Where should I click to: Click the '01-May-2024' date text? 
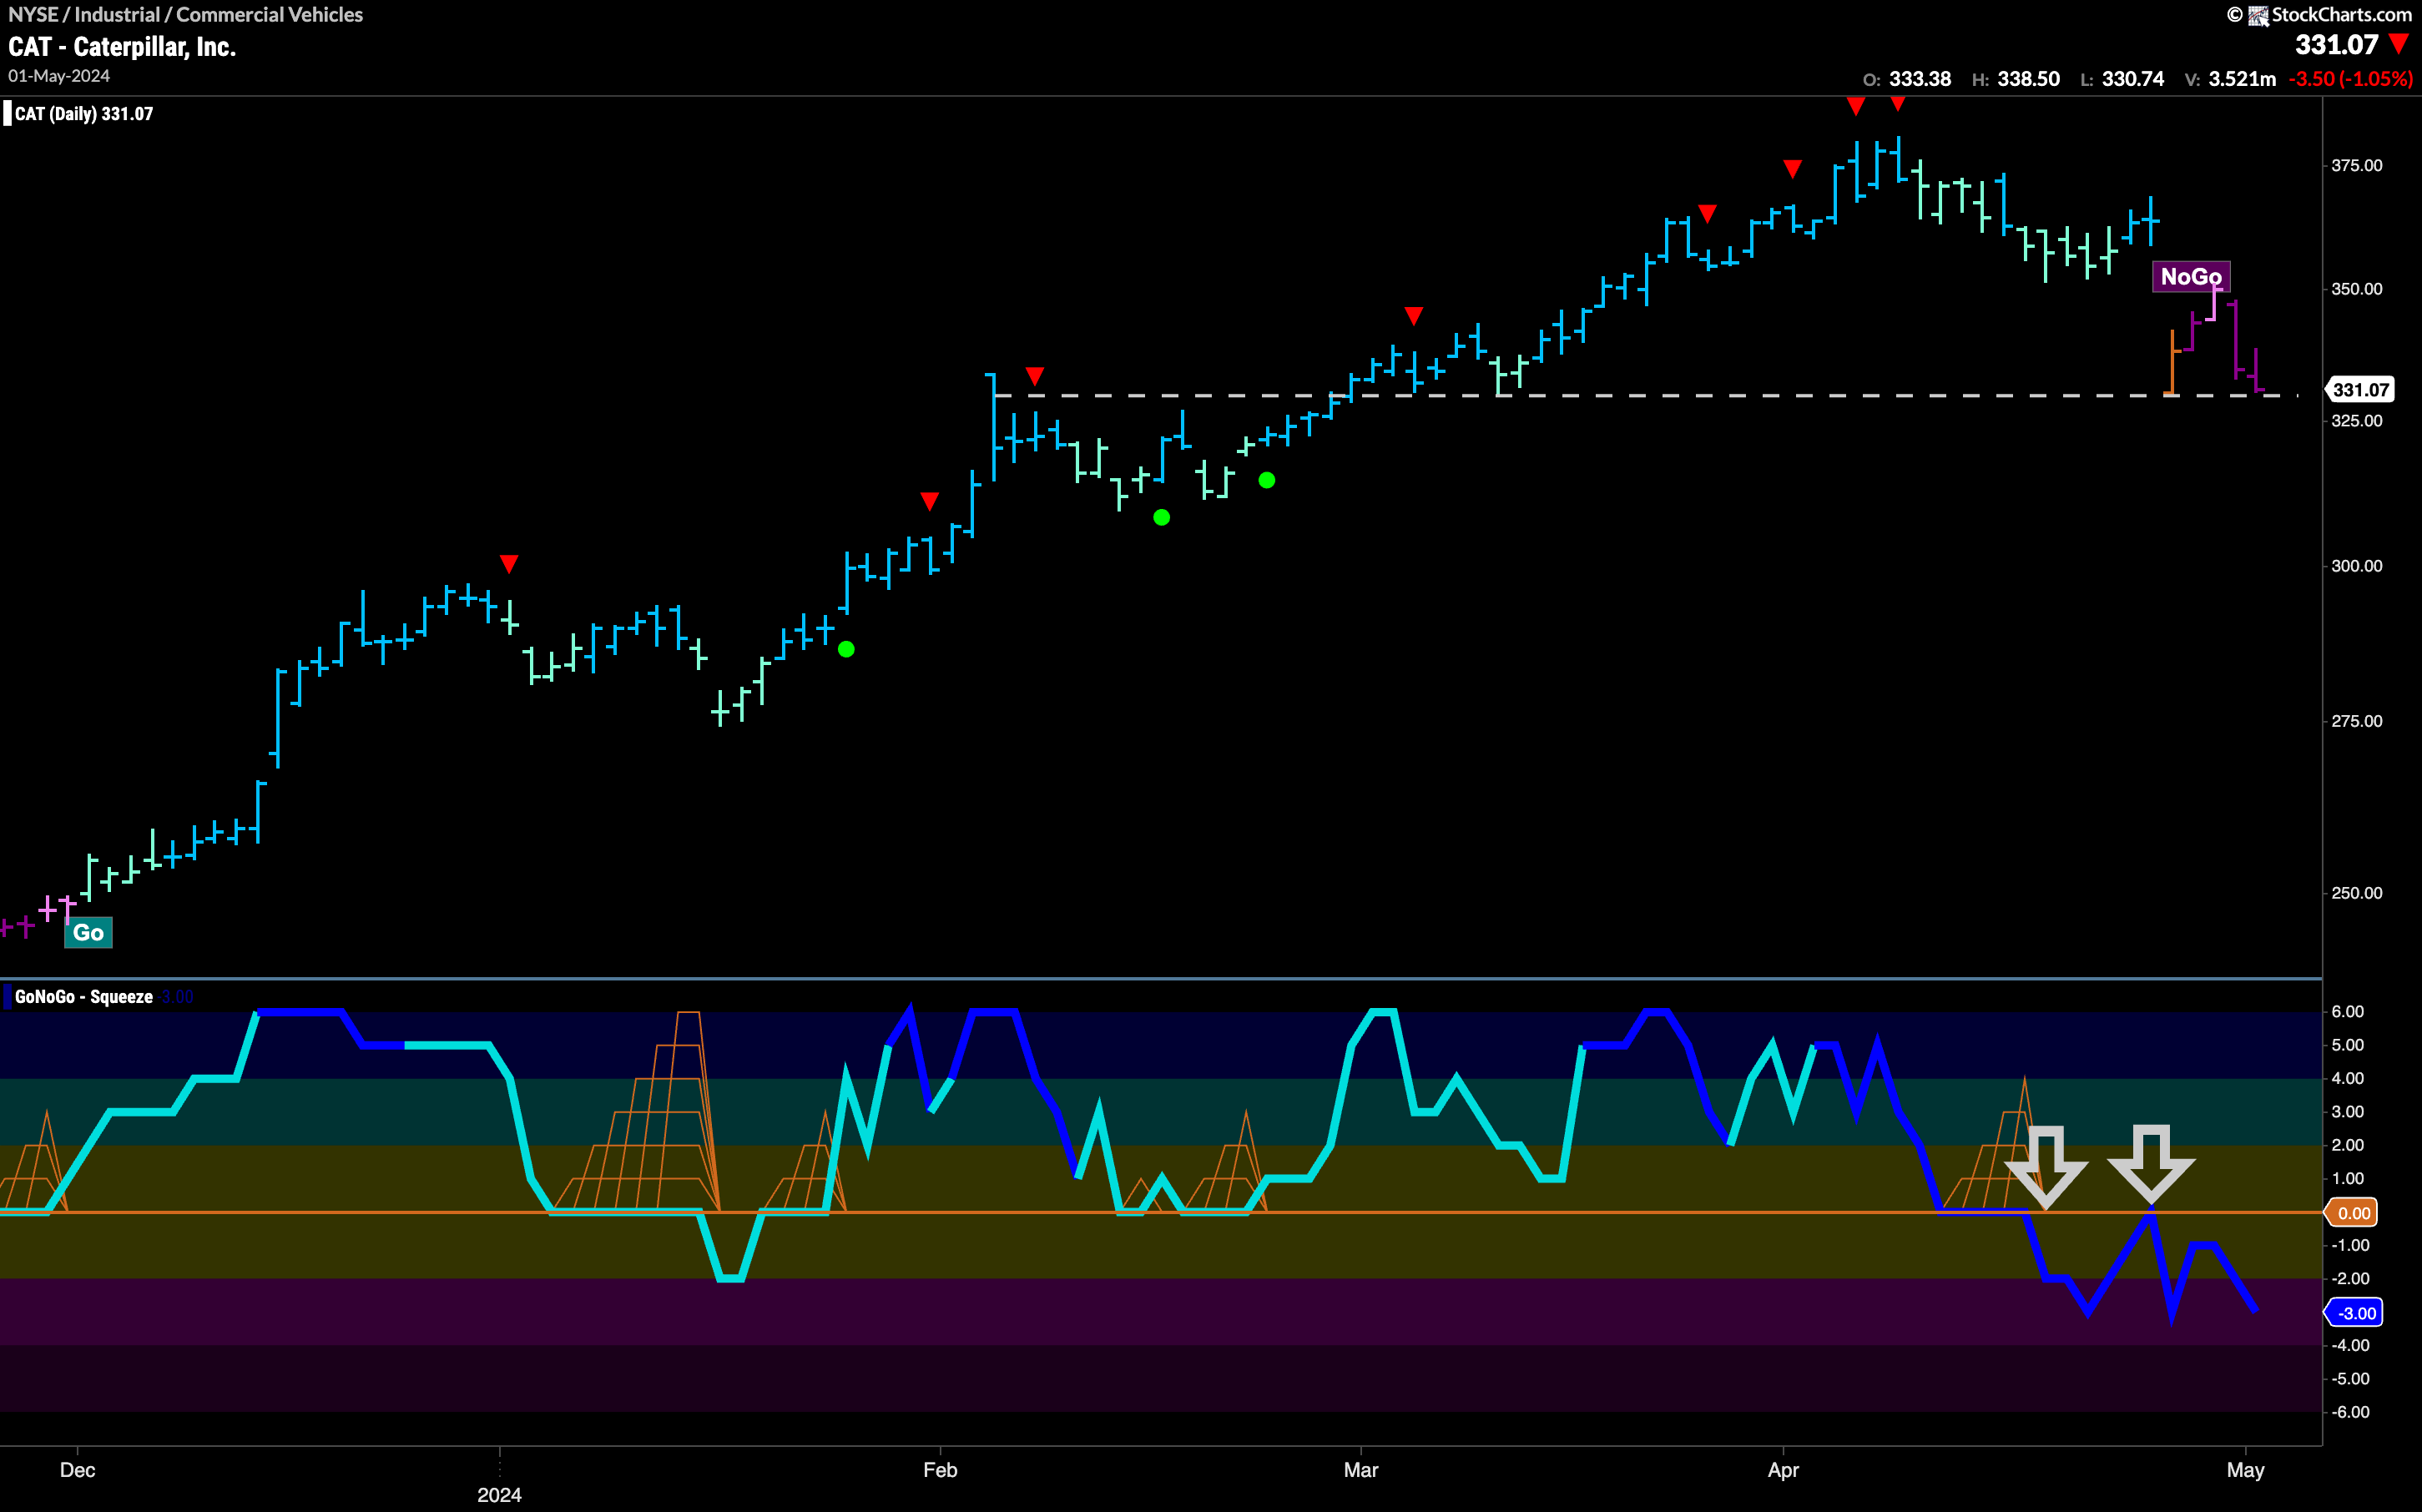click(x=59, y=76)
